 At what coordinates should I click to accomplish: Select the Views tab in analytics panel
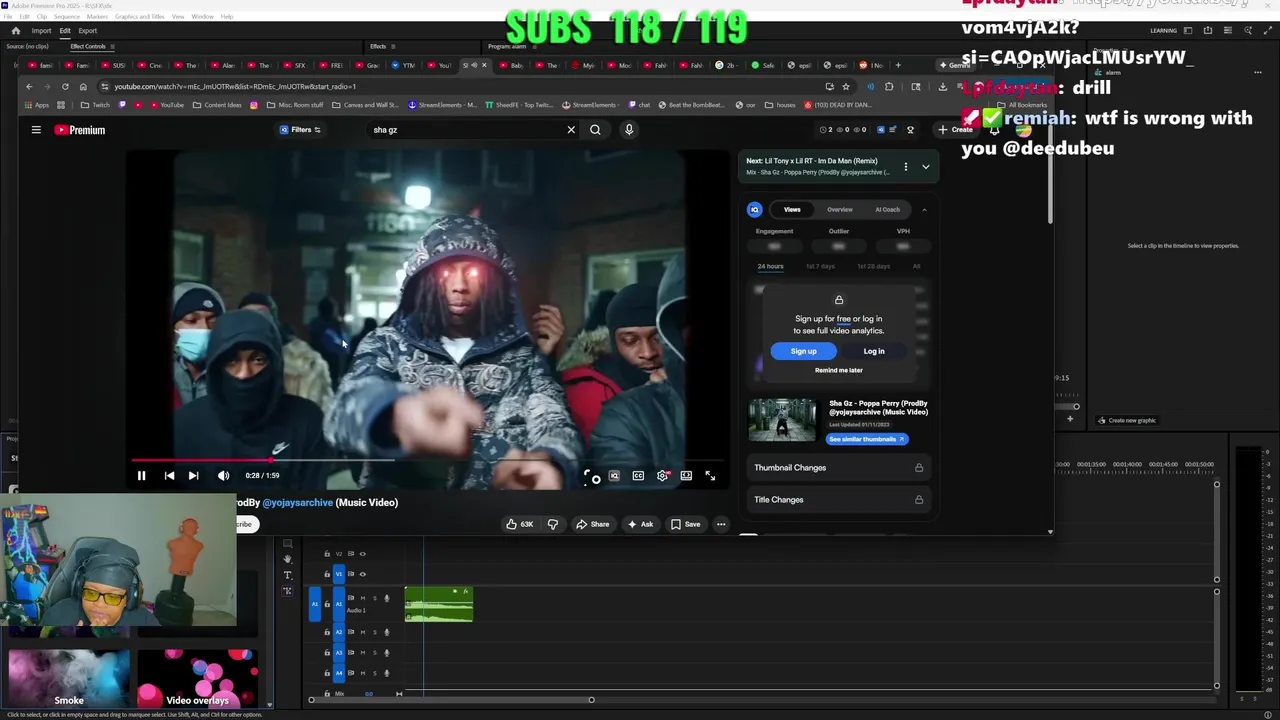tap(792, 210)
